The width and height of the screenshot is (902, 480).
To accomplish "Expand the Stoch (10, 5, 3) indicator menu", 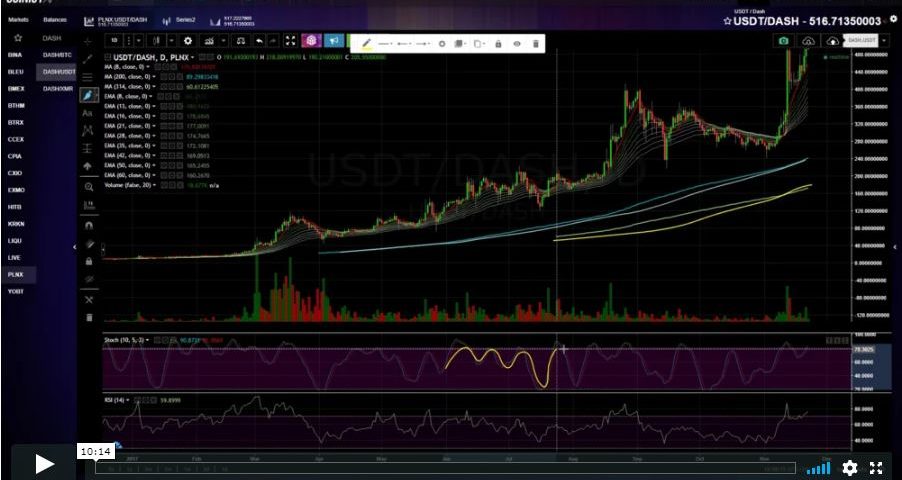I will pyautogui.click(x=149, y=340).
